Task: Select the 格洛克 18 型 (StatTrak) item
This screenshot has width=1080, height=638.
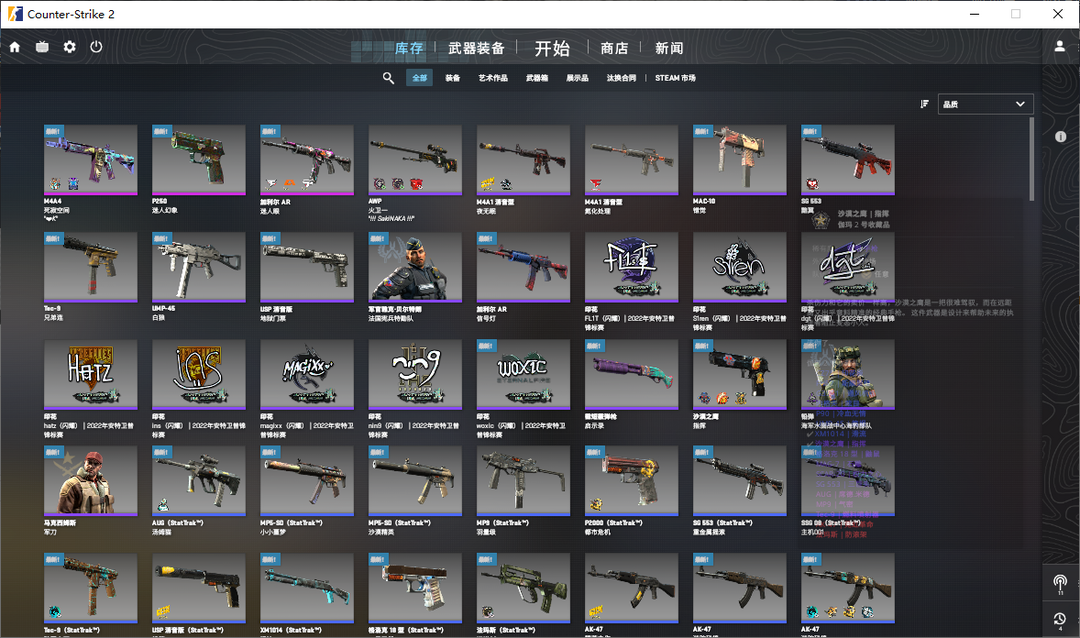Action: click(x=415, y=588)
